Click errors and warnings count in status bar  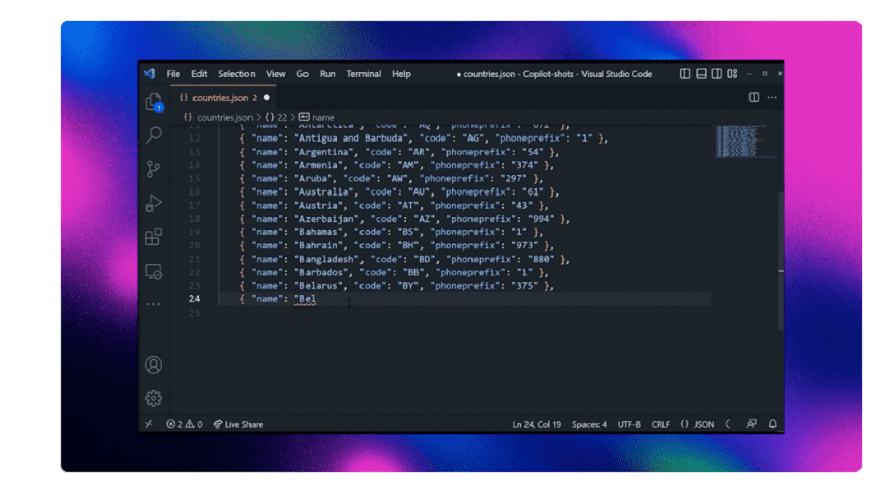184,424
